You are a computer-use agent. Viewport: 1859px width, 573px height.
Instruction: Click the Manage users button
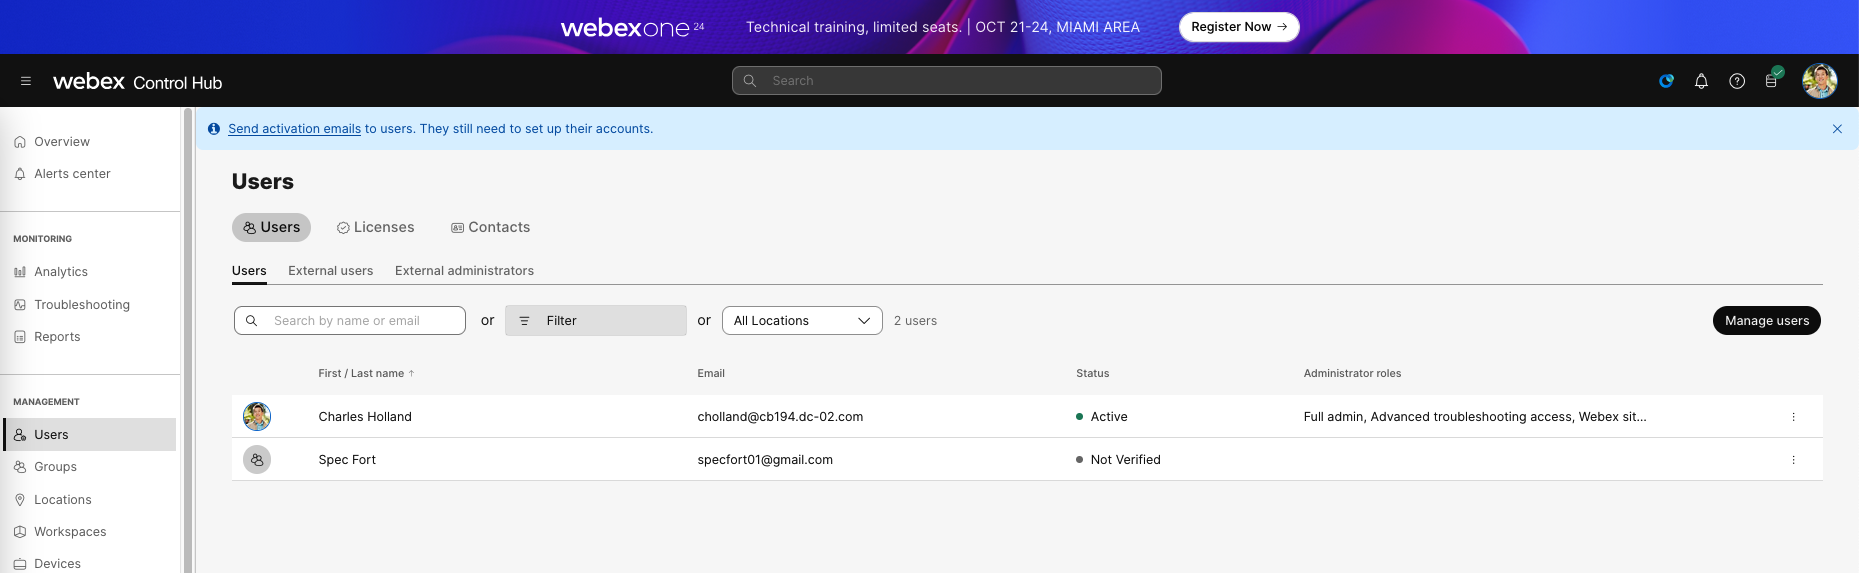[1766, 321]
